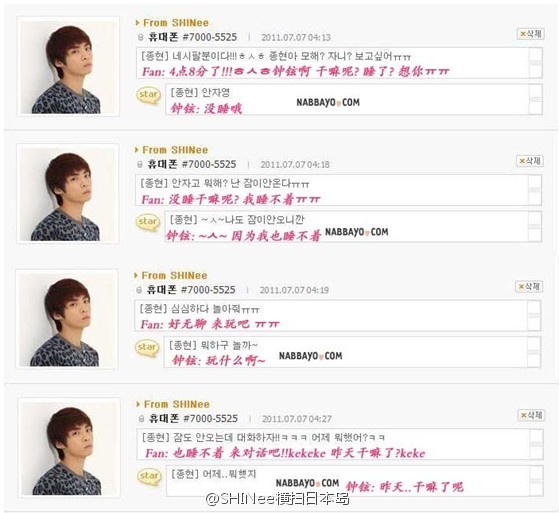Click phone icon beside 휴대폰 on 04:13 post

point(140,37)
